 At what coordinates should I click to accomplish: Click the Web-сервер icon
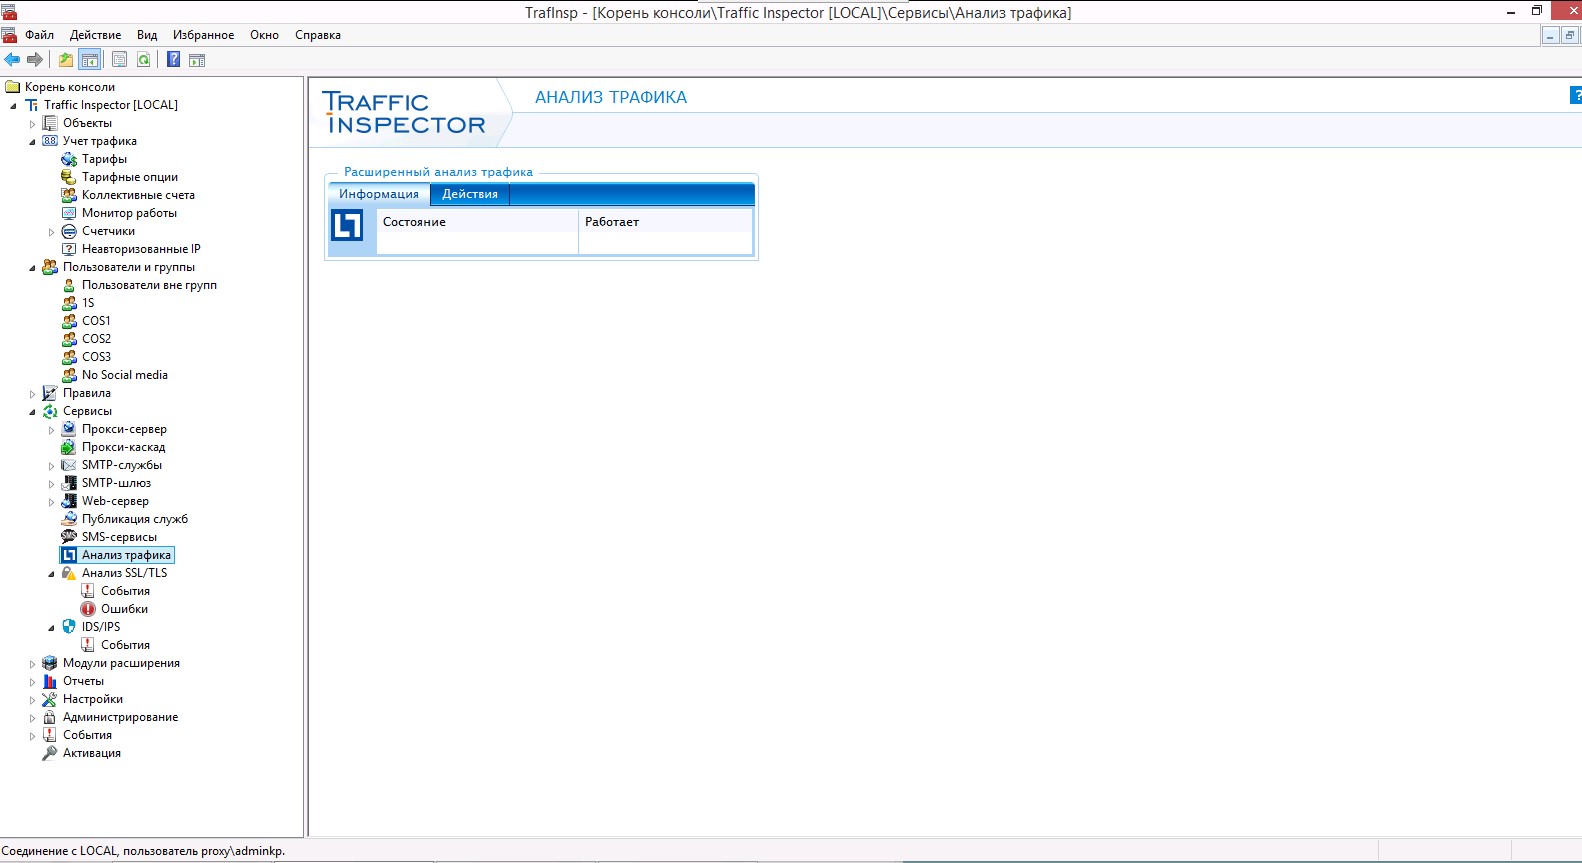pos(69,501)
